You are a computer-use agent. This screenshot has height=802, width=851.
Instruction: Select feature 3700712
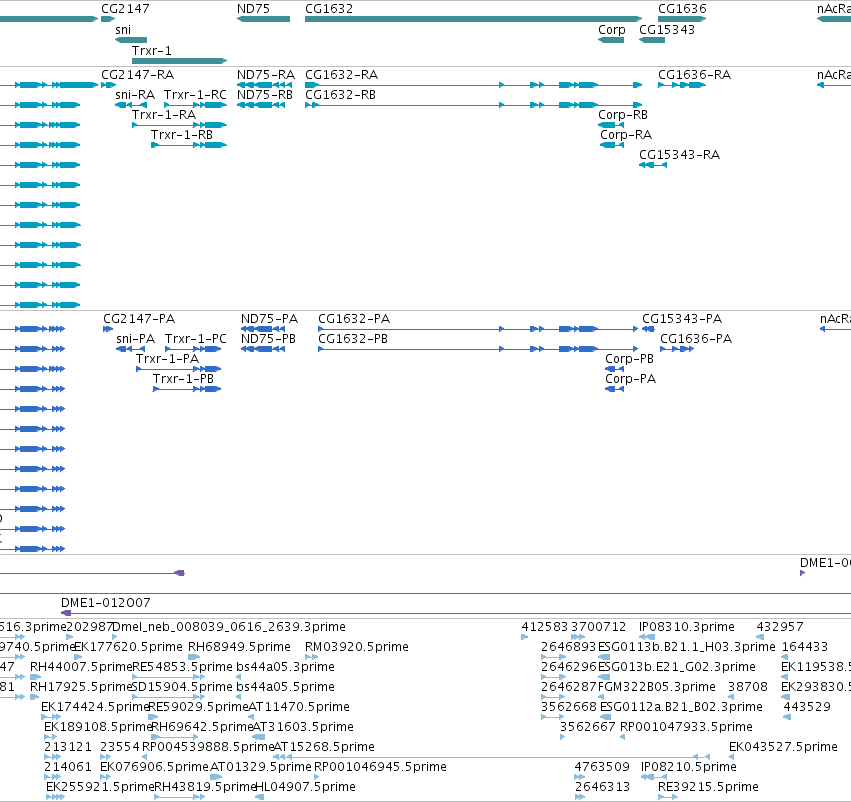(x=599, y=627)
